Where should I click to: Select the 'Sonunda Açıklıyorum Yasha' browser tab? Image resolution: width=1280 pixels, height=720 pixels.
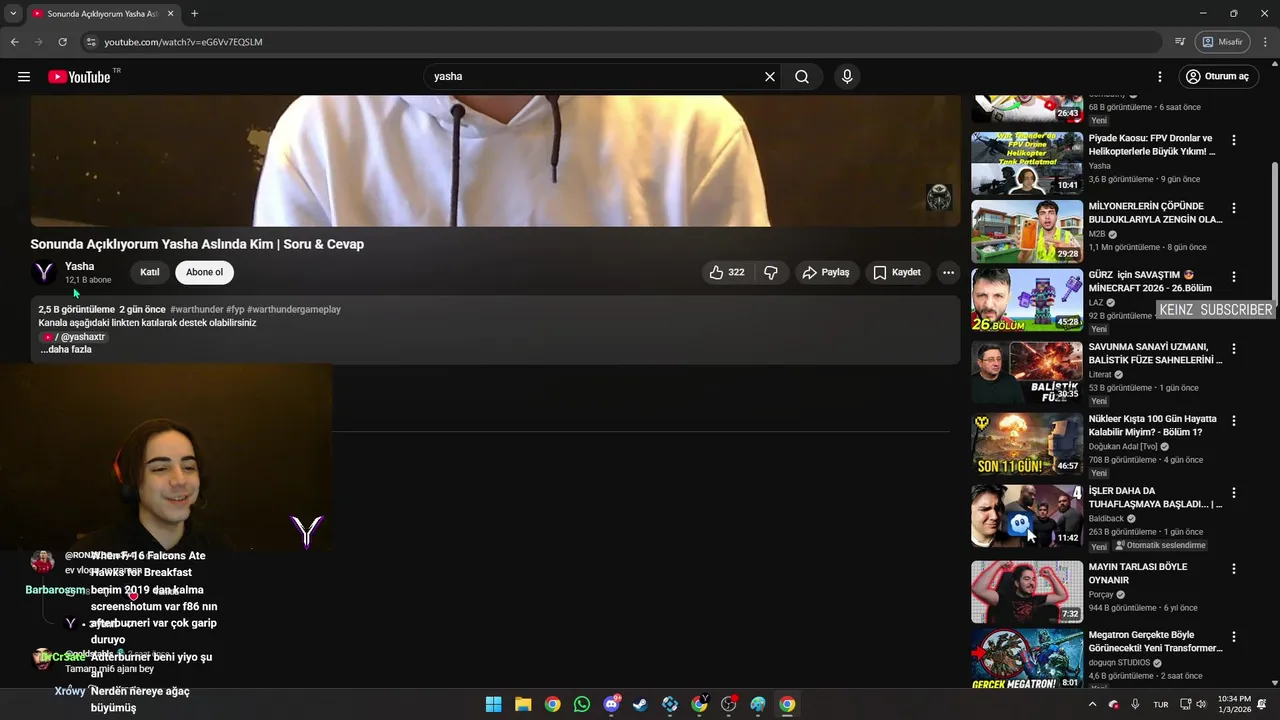coord(102,14)
